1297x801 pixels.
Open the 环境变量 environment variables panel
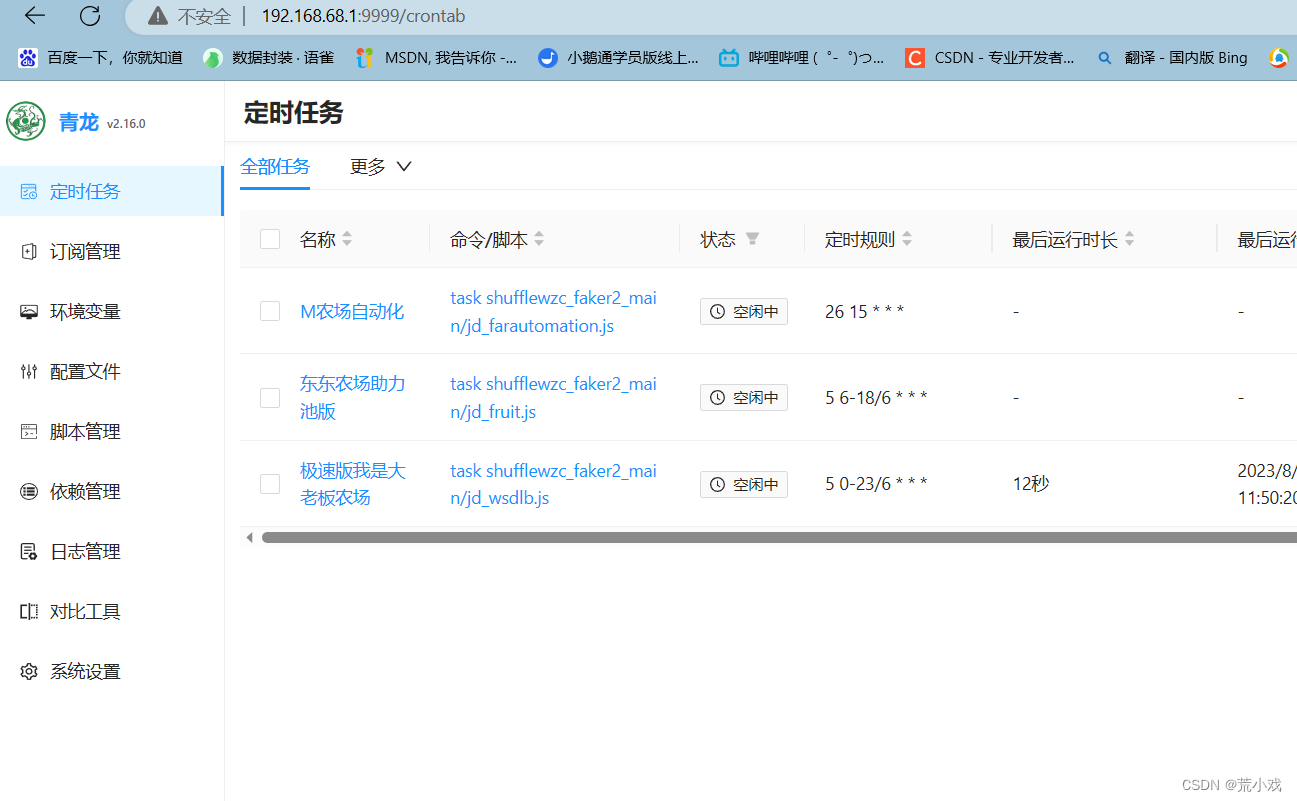[x=85, y=311]
